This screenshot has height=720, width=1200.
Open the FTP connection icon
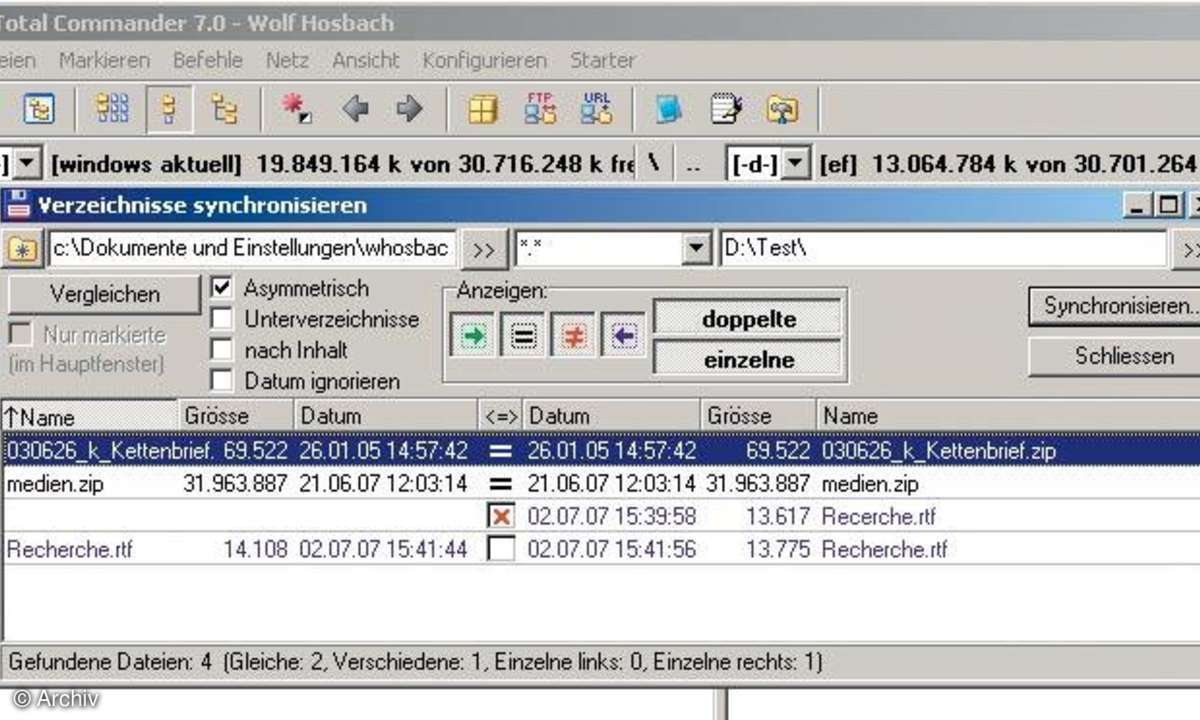540,109
